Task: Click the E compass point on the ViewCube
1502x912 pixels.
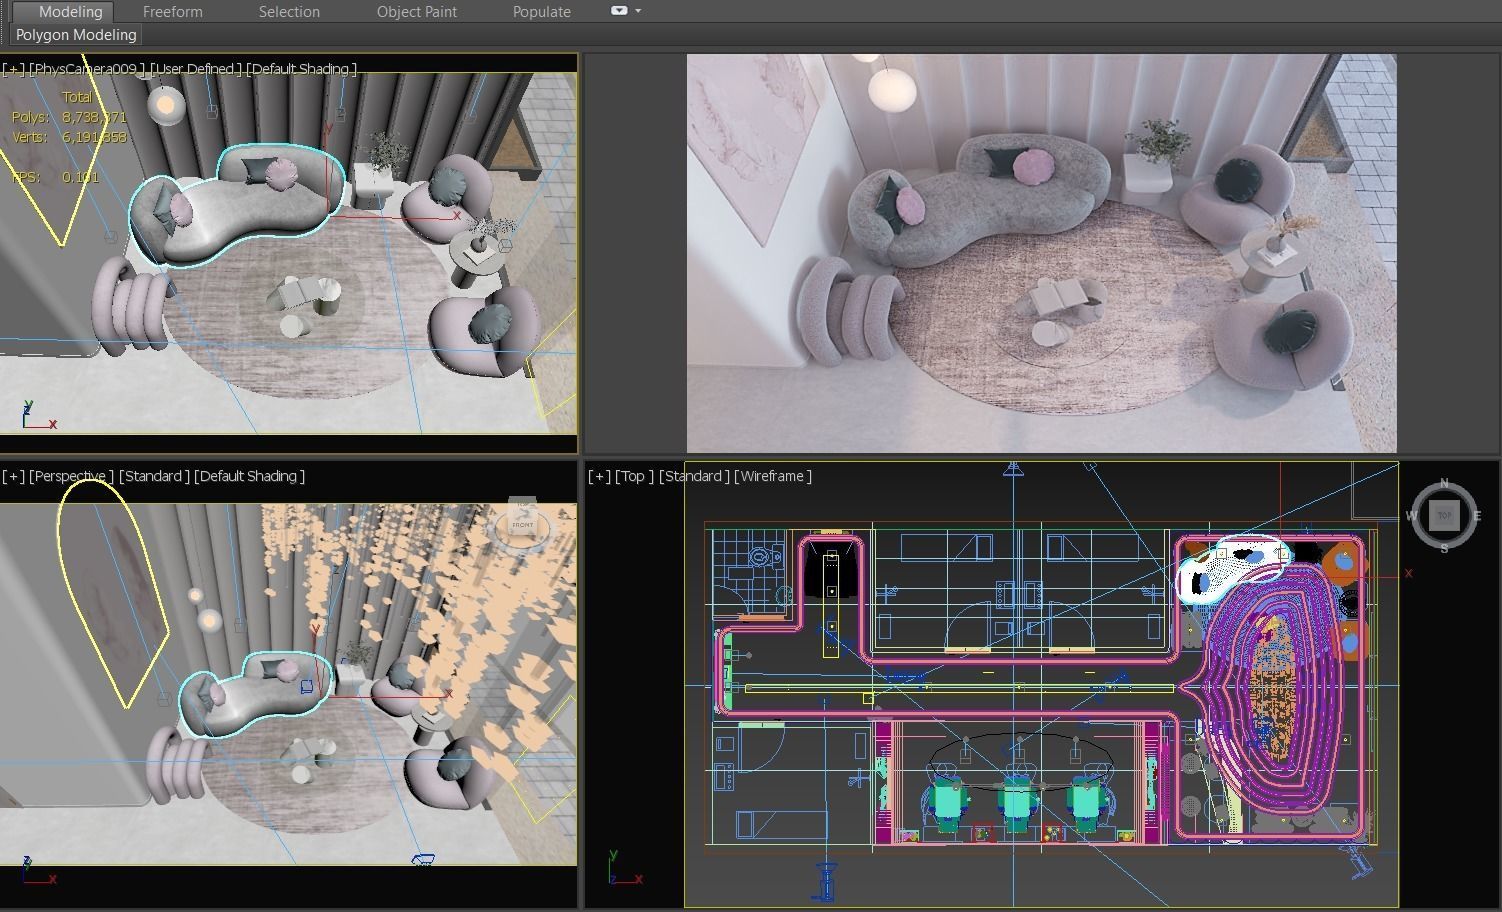Action: click(1477, 516)
